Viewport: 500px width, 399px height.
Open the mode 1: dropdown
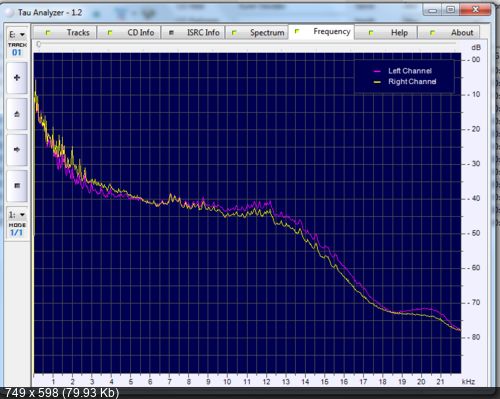17,215
